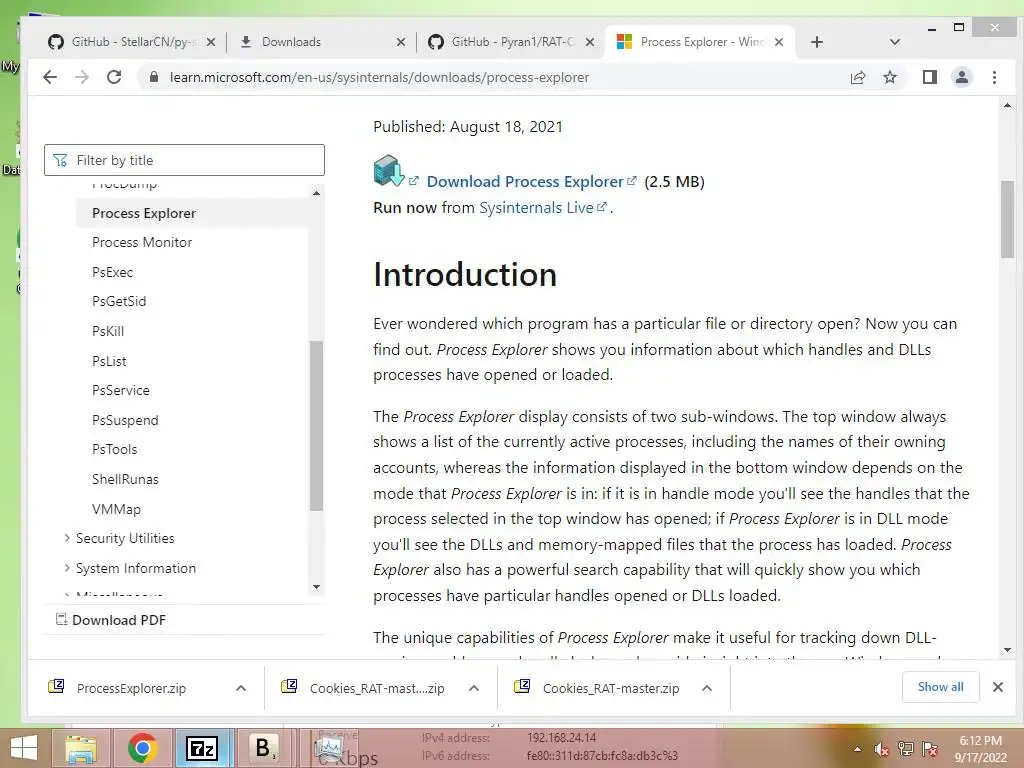
Task: Click Show all downloads button
Action: point(940,686)
